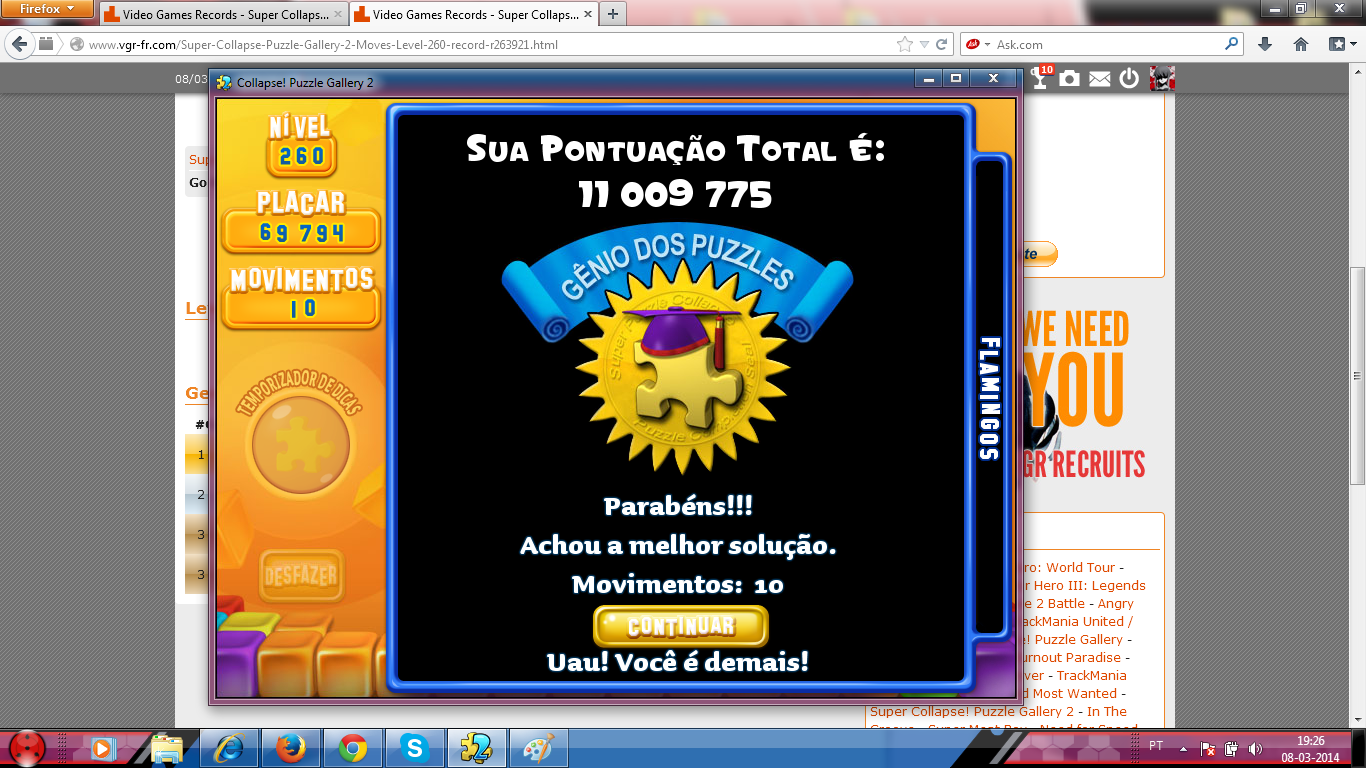Reload the page using the refresh icon
The height and width of the screenshot is (768, 1366).
942,44
